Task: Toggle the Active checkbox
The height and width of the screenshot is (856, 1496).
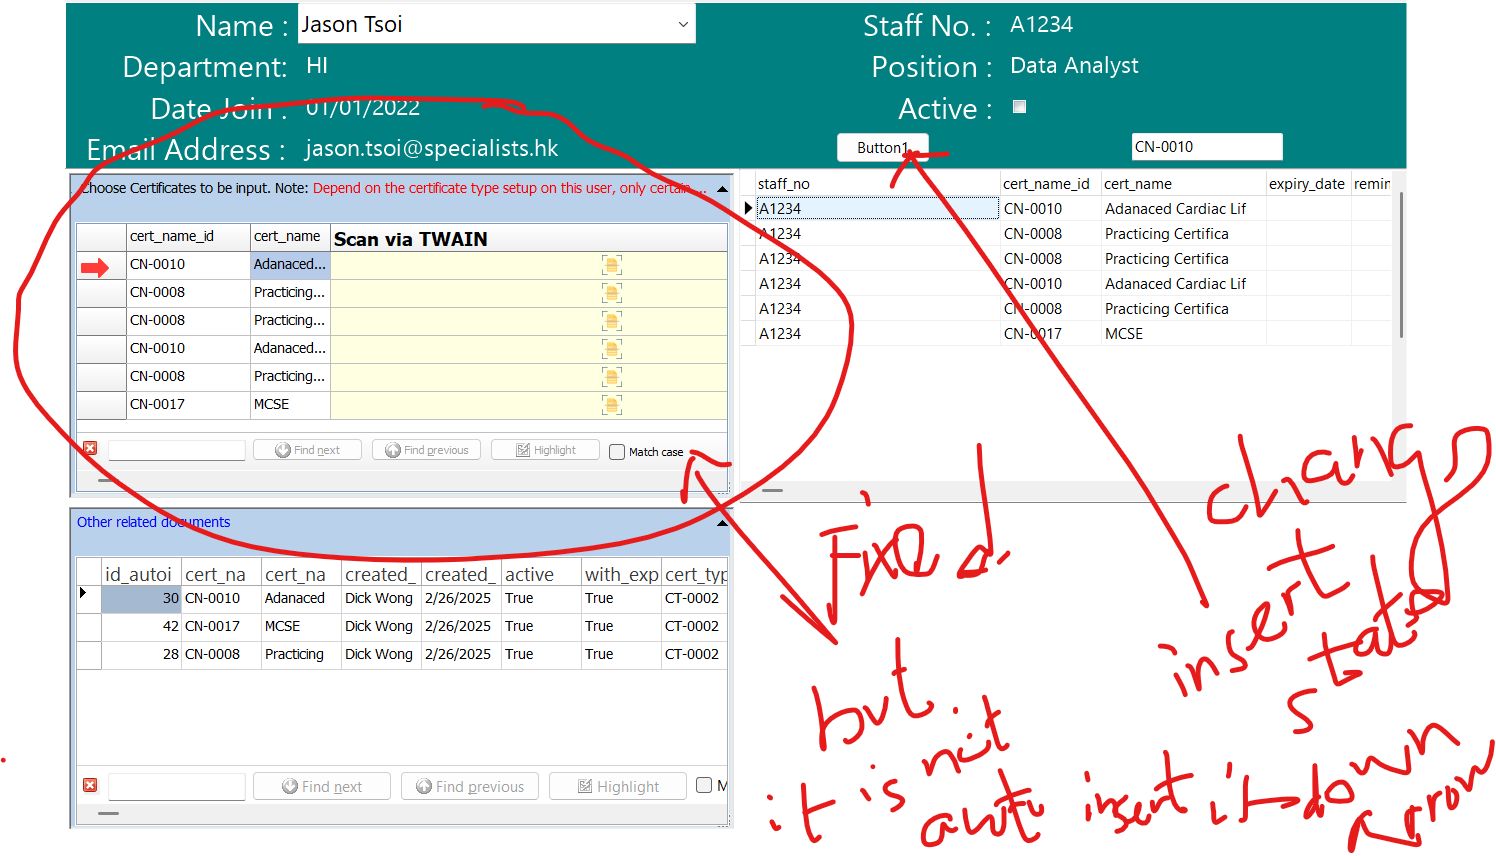Action: (x=1019, y=107)
